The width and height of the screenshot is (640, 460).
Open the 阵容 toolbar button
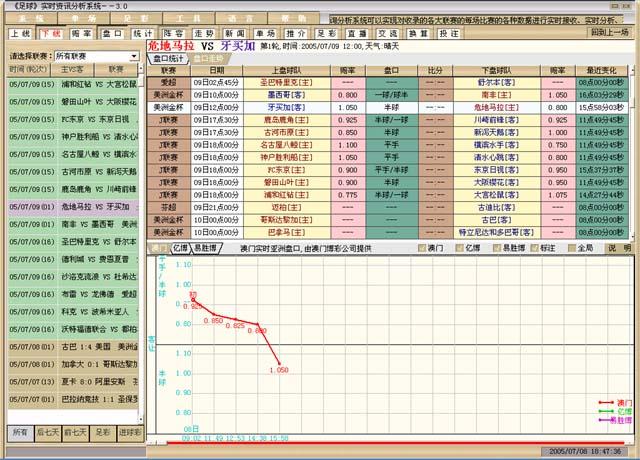click(173, 33)
